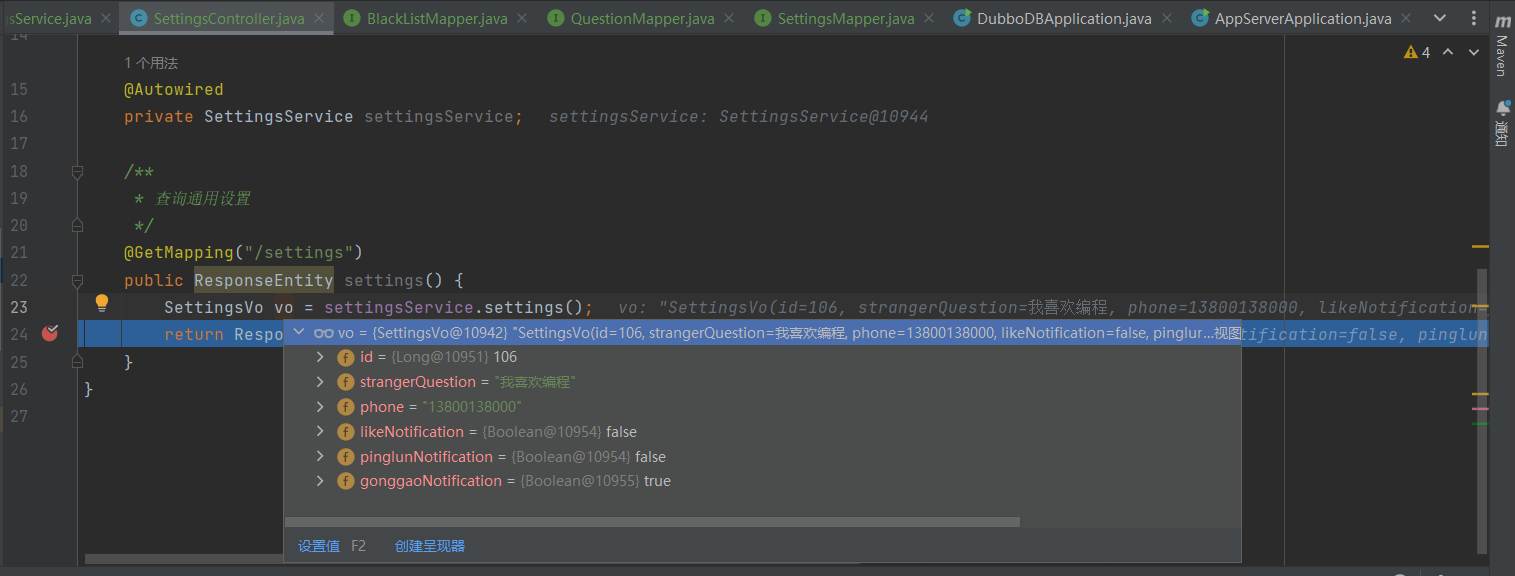The image size is (1515, 576).
Task: Click the @GetMapping("/settings") annotation
Action: click(x=243, y=252)
